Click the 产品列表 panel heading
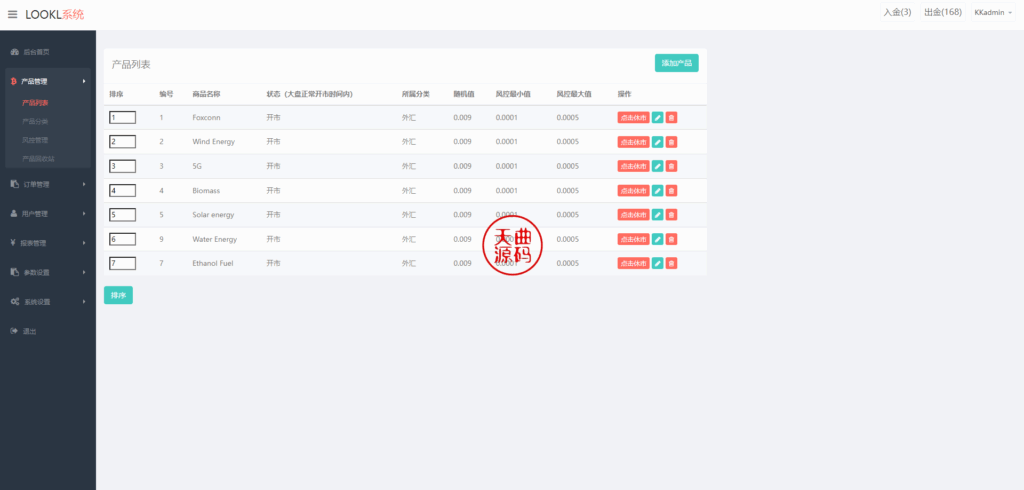This screenshot has height=490, width=1024. pos(131,65)
